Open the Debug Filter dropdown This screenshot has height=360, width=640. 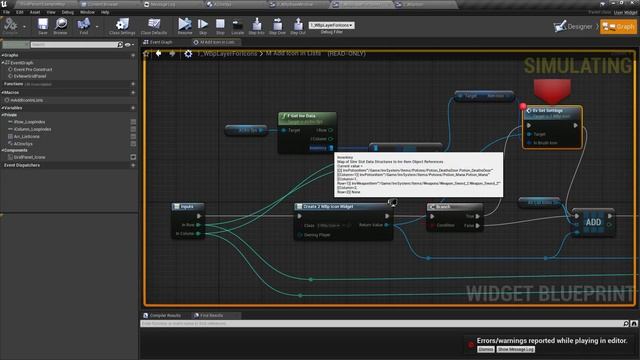(331, 25)
